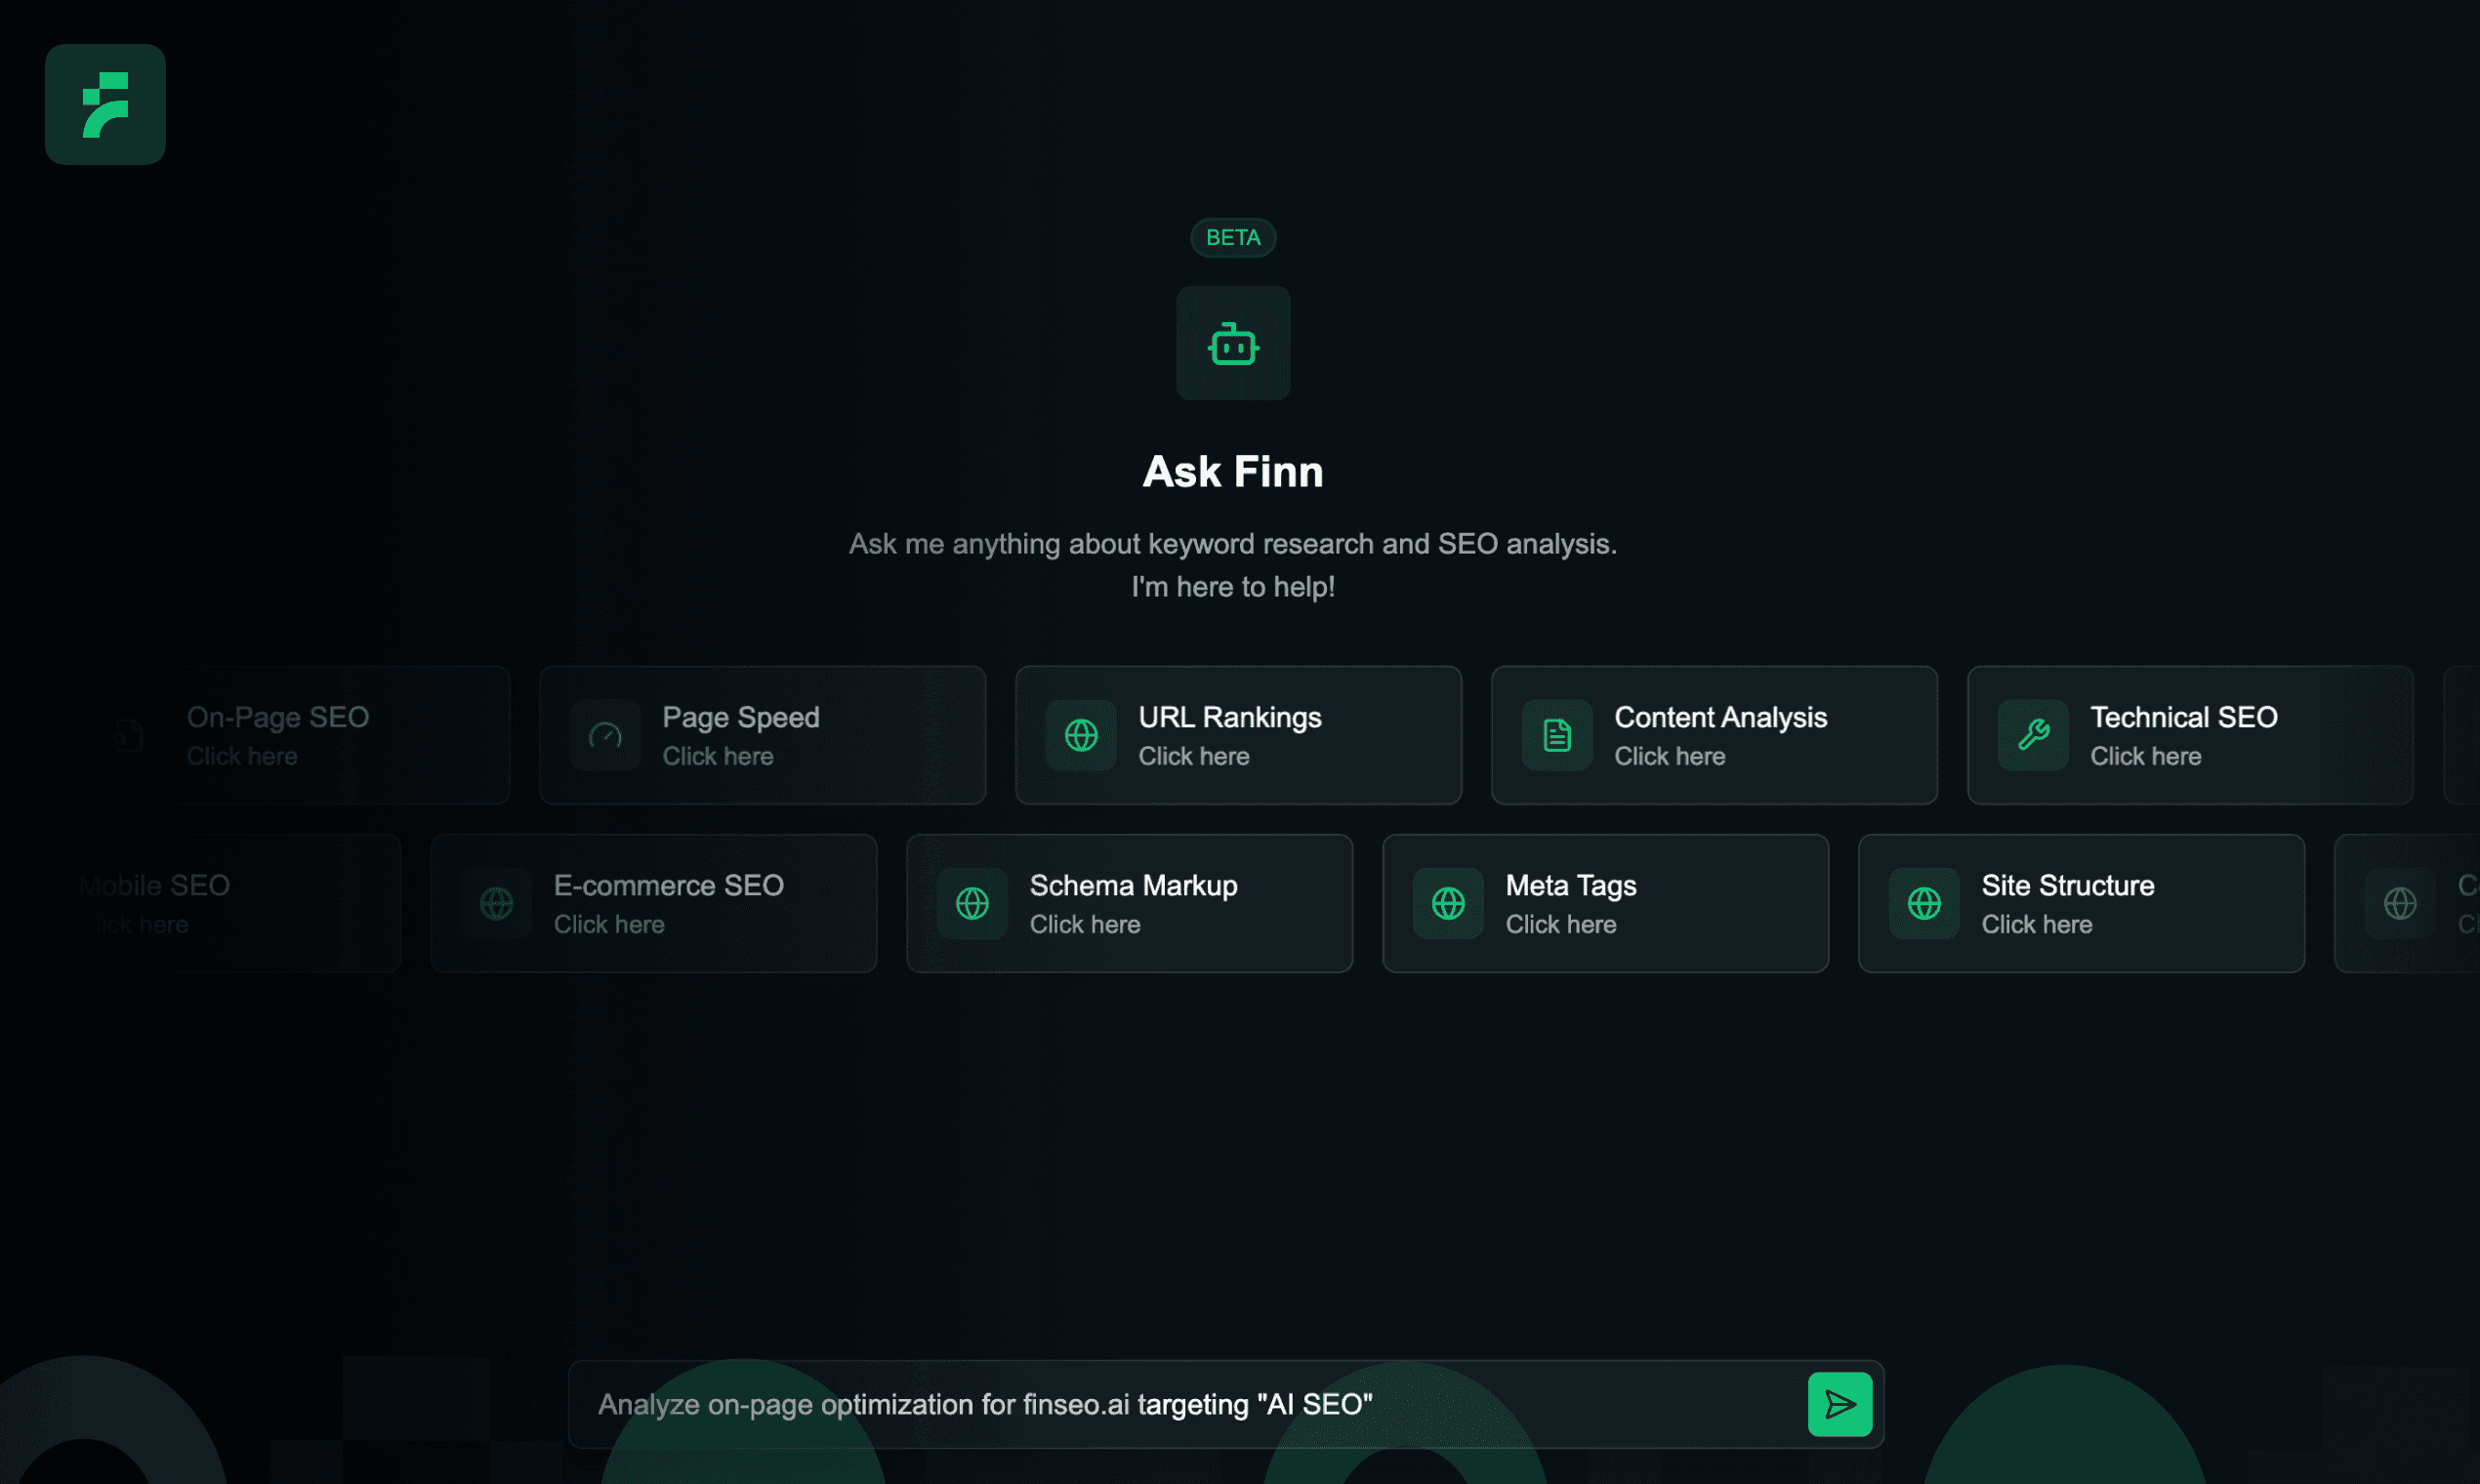2480x1484 pixels.
Task: Click the Ask Finn heading
Action: tap(1233, 471)
